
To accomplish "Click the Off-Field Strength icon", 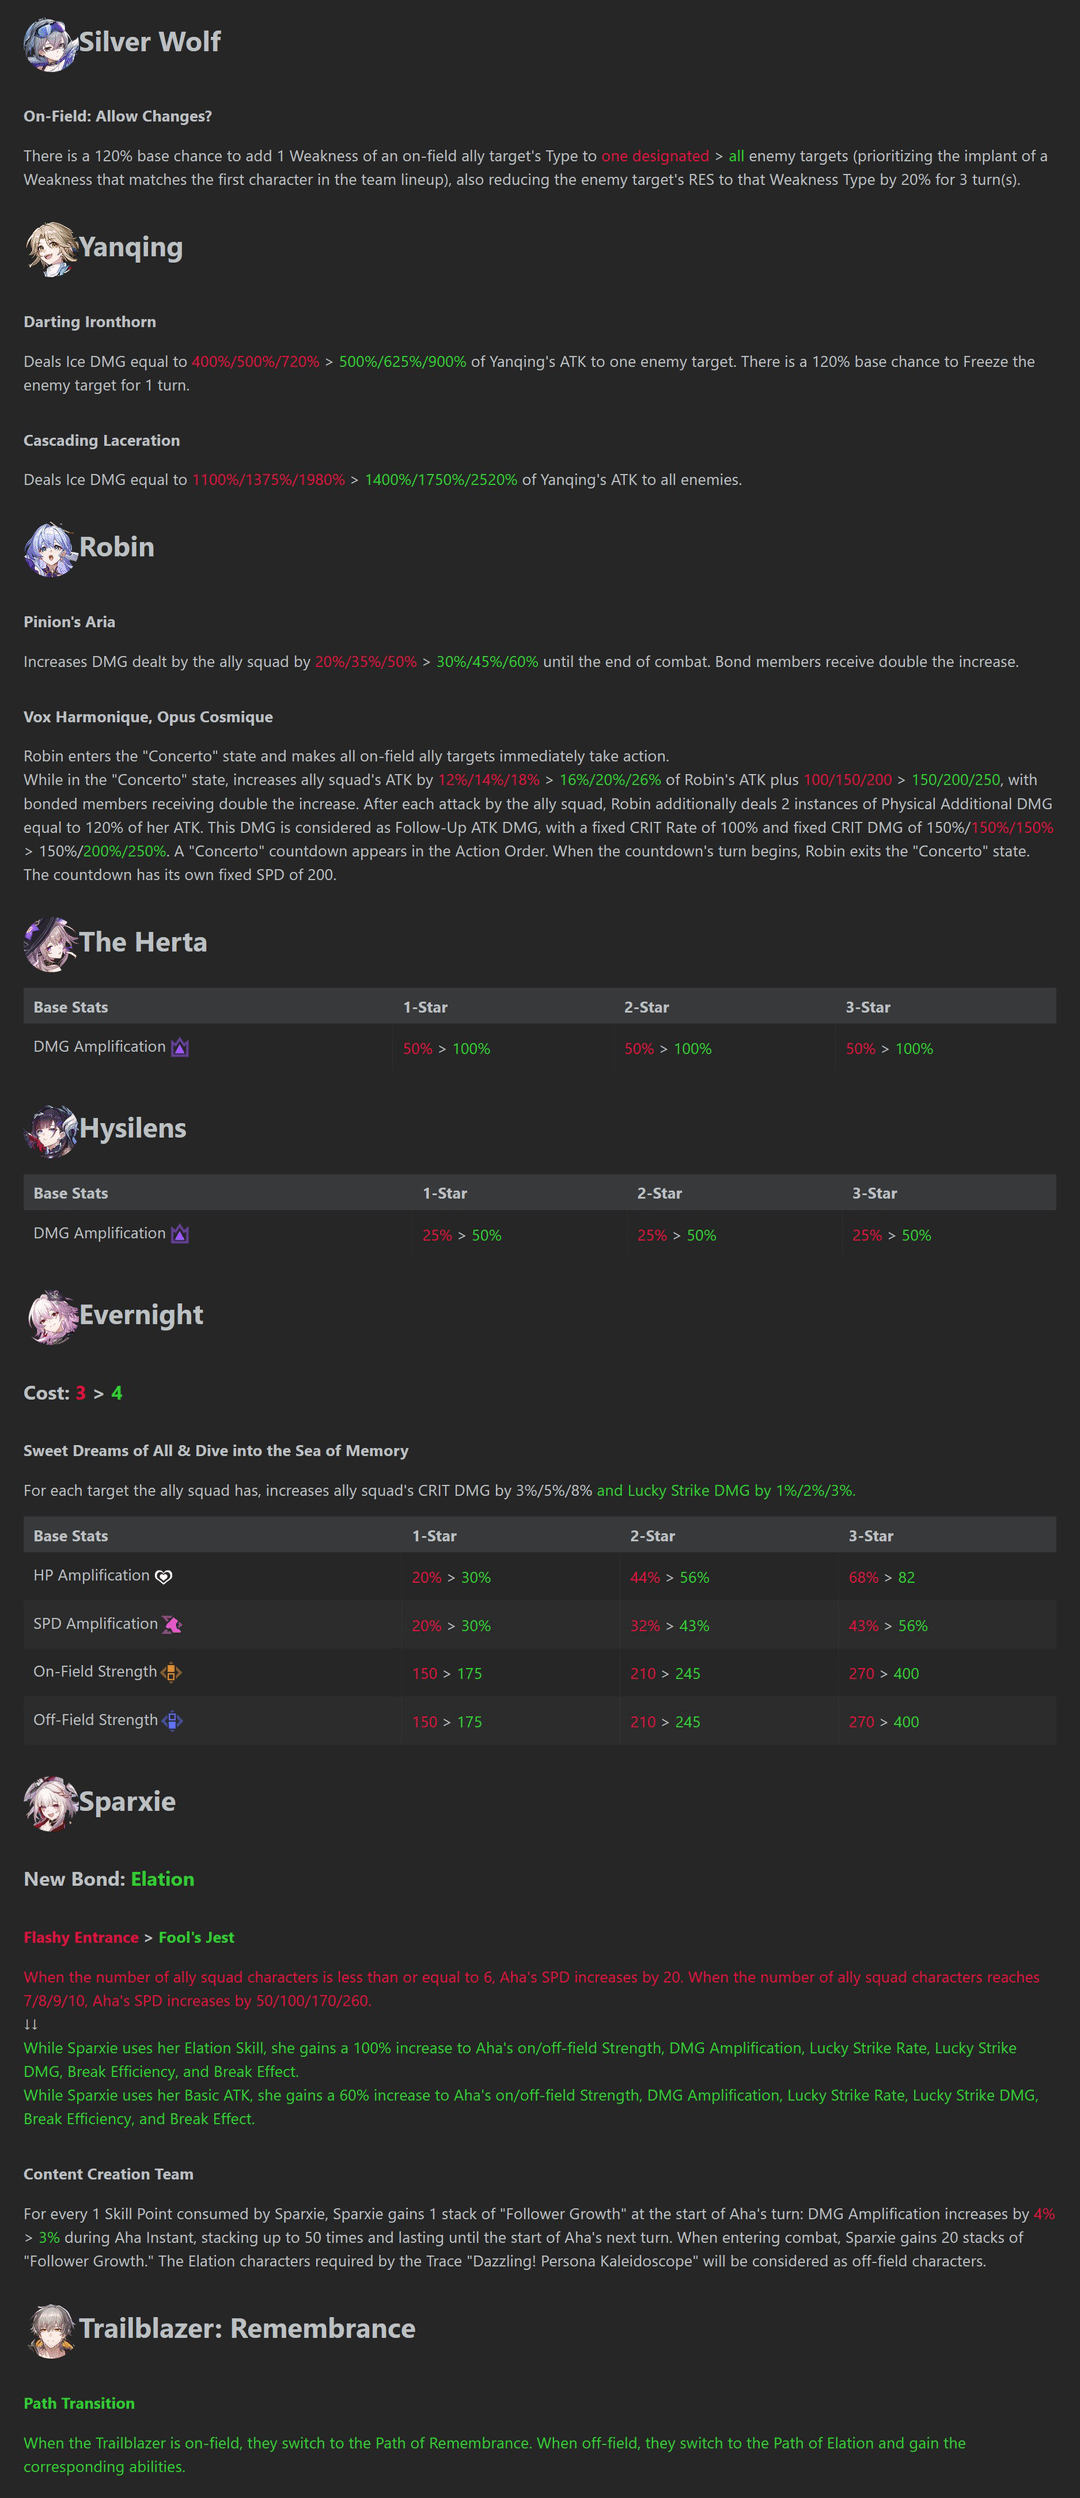I will (172, 1721).
